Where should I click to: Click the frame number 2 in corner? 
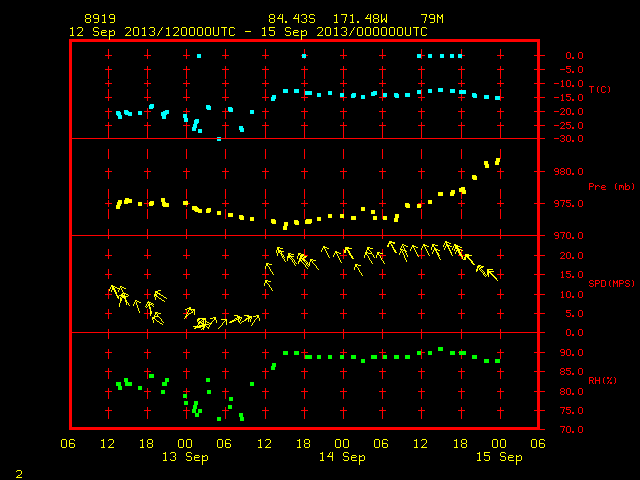(x=19, y=474)
